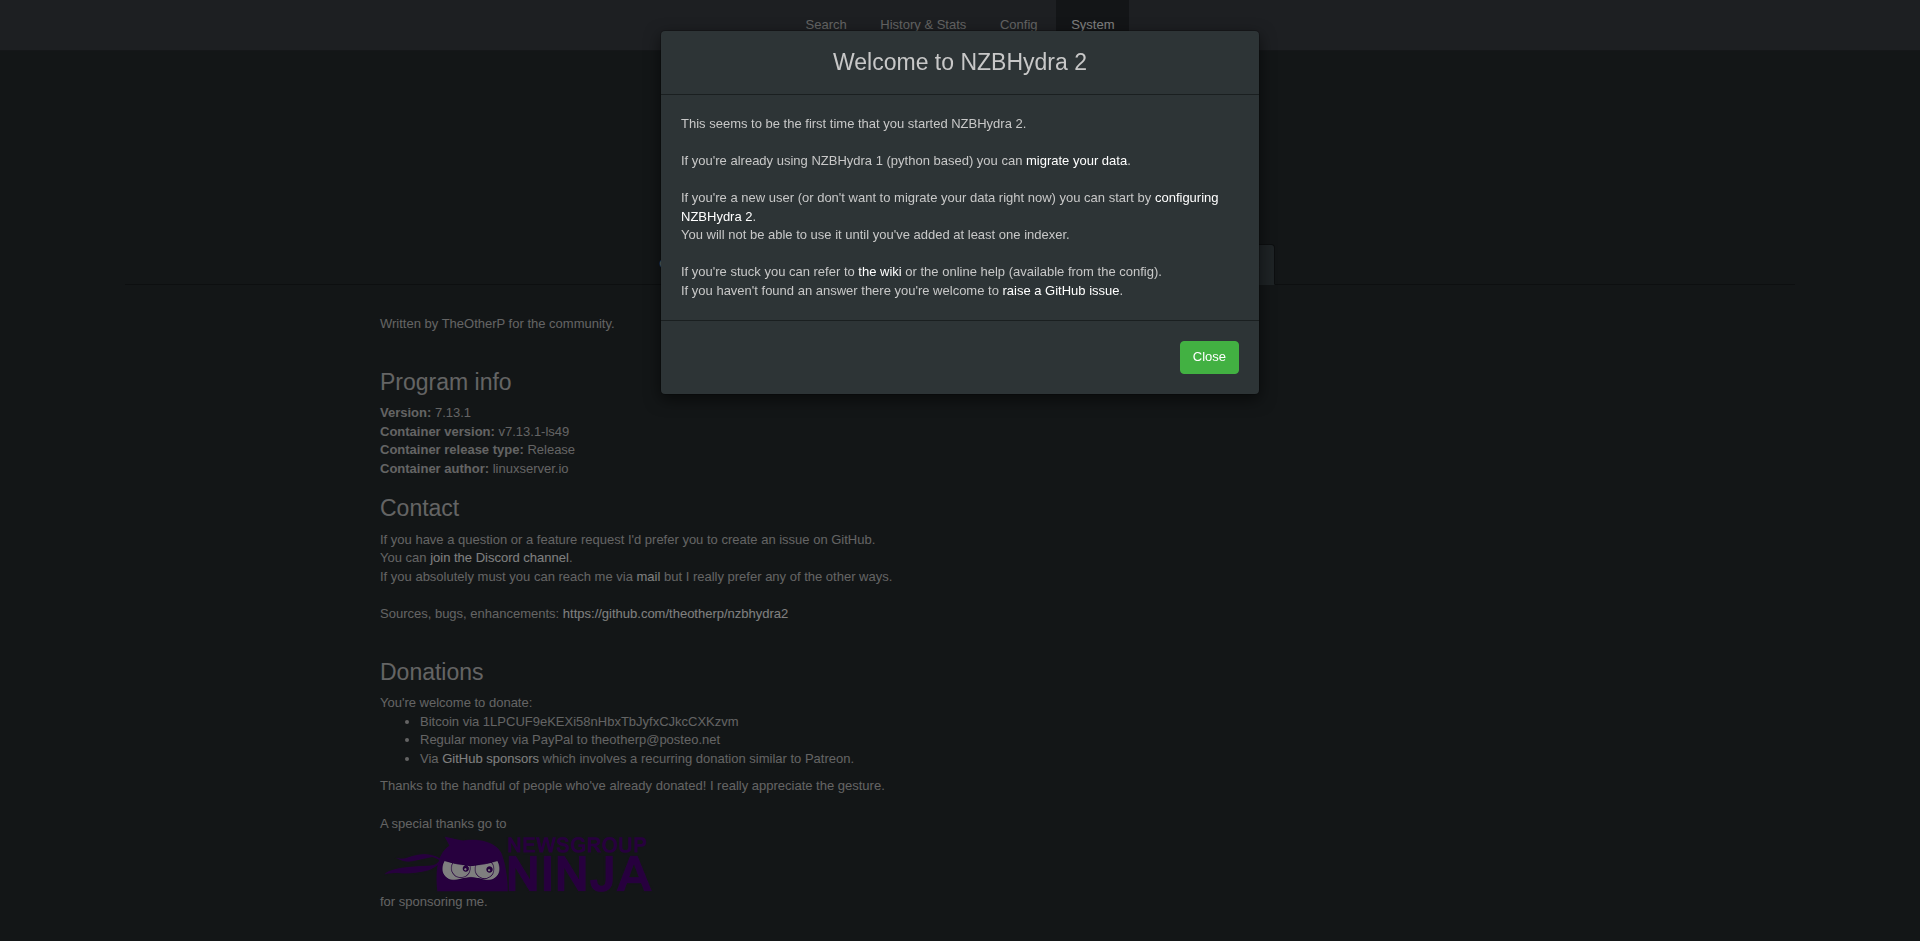Viewport: 1920px width, 941px height.
Task: Click 'raise a GitHub issue' link
Action: 1061,291
